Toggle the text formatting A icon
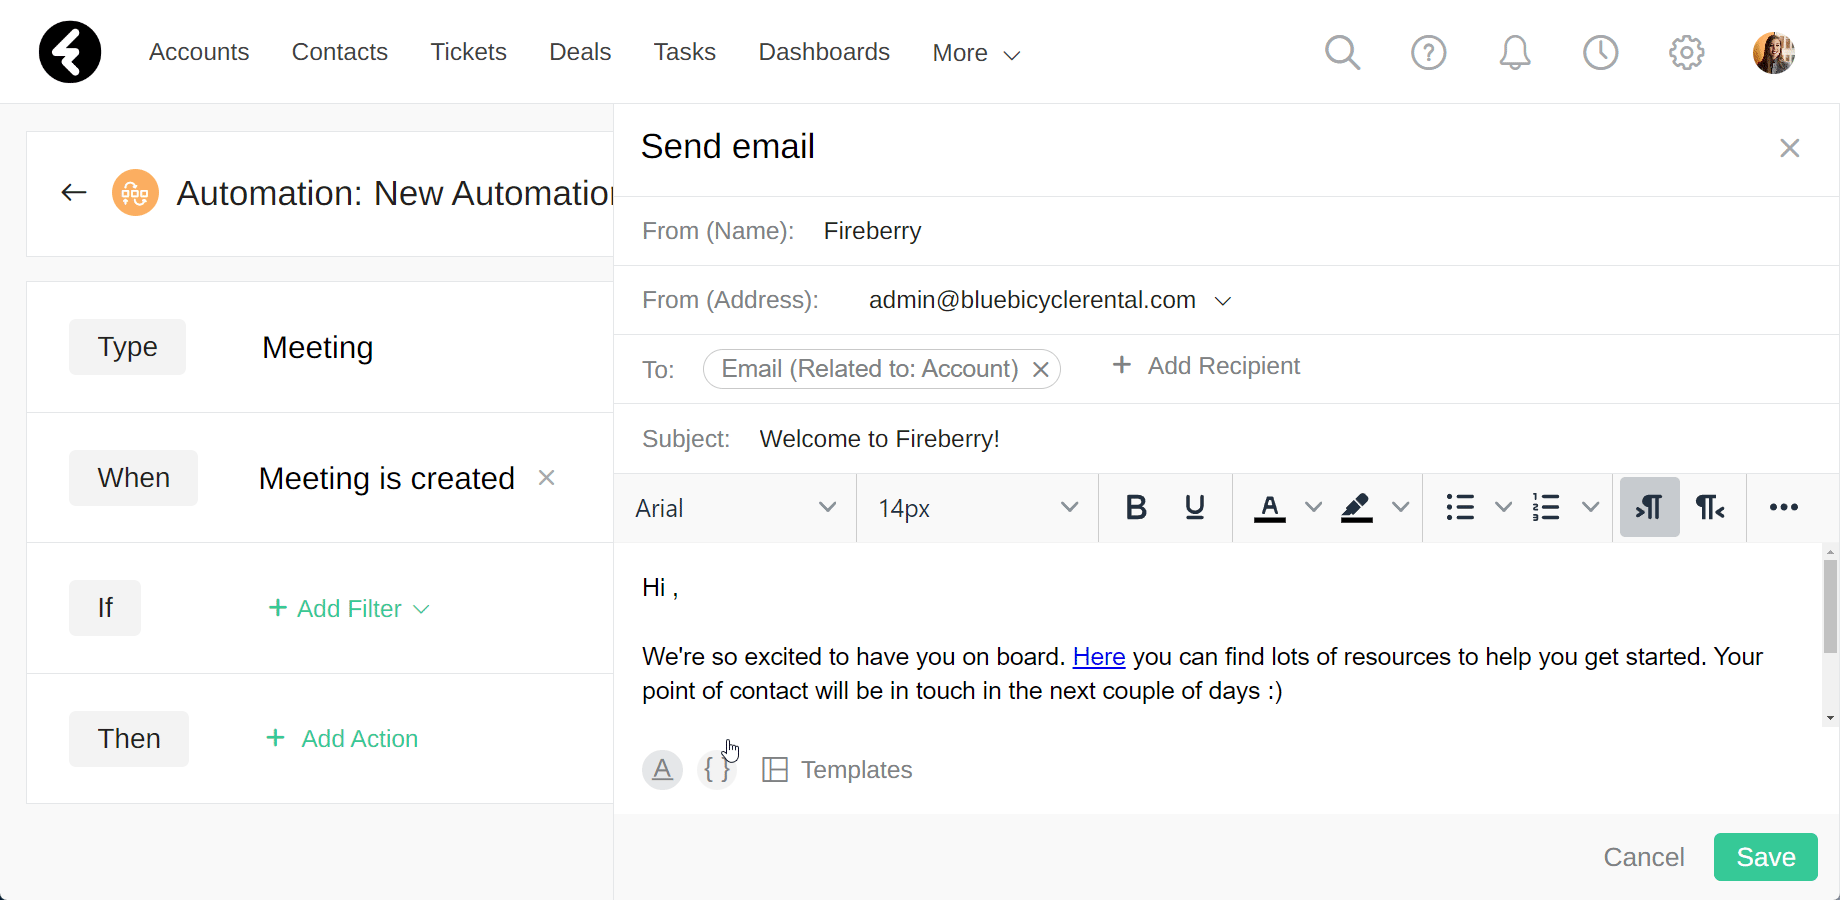This screenshot has width=1840, height=900. click(662, 770)
